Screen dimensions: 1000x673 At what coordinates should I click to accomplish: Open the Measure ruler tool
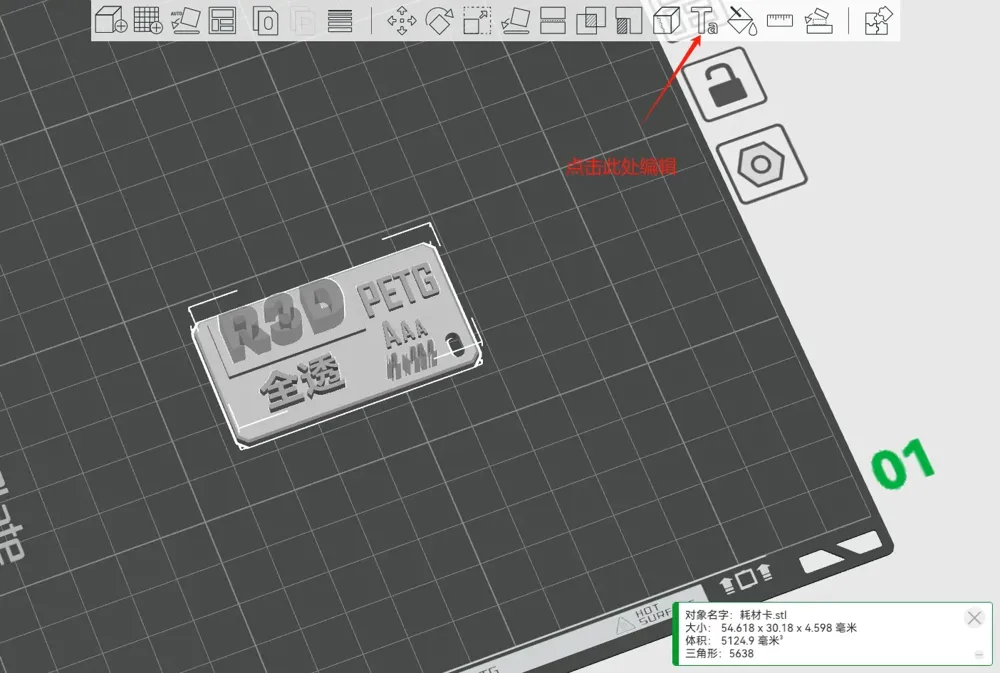point(779,20)
